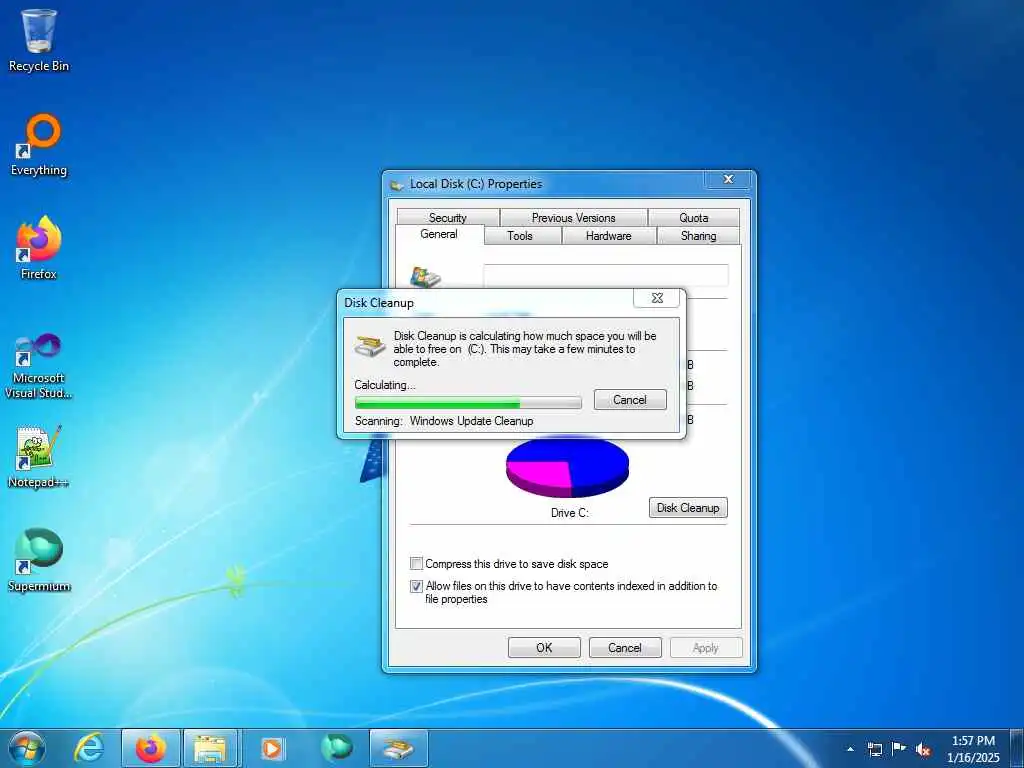This screenshot has width=1024, height=768.
Task: Open the Windows Start menu orb
Action: pos(27,748)
